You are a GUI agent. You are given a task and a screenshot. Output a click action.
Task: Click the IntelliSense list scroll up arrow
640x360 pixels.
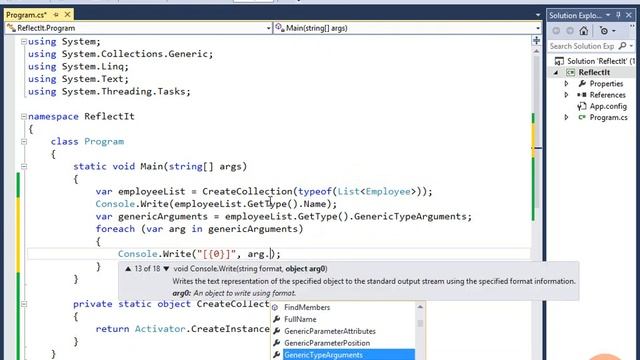420,307
